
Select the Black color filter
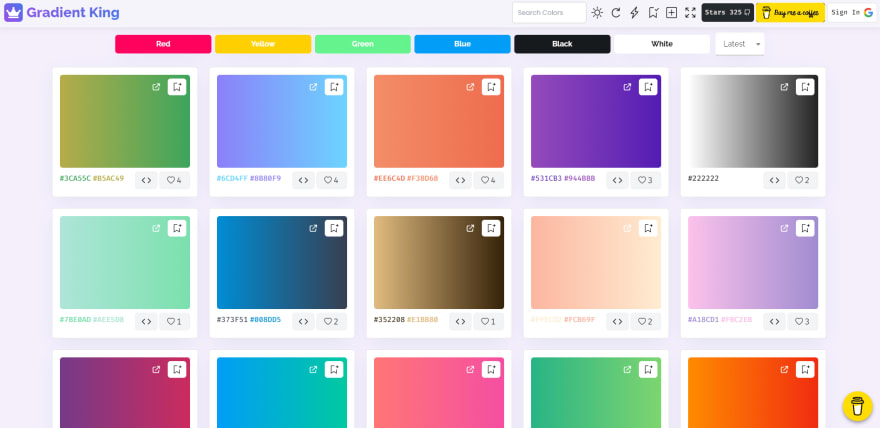tap(562, 44)
